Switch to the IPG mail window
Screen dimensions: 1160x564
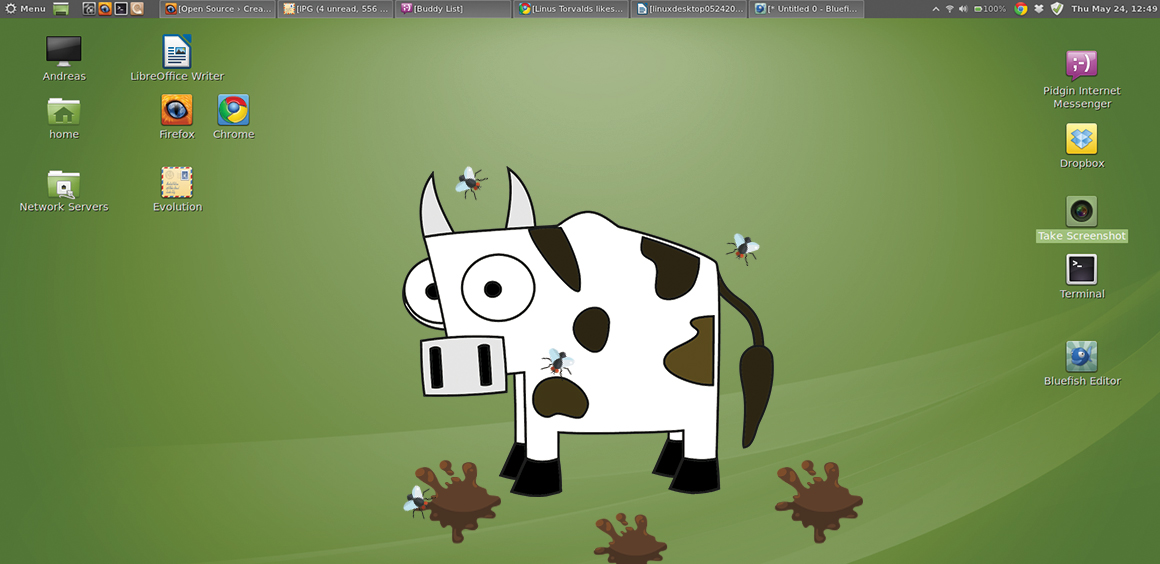click(336, 9)
